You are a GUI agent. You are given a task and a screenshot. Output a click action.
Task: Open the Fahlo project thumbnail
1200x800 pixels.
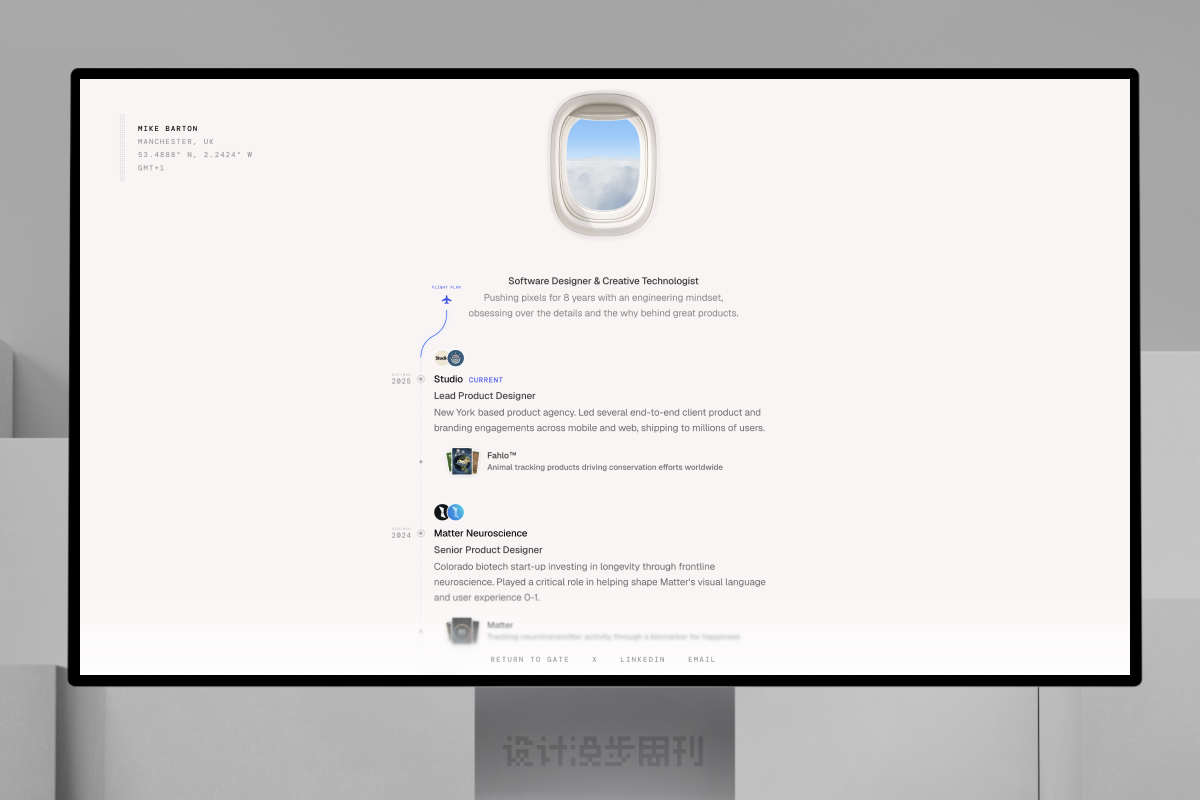pos(463,461)
